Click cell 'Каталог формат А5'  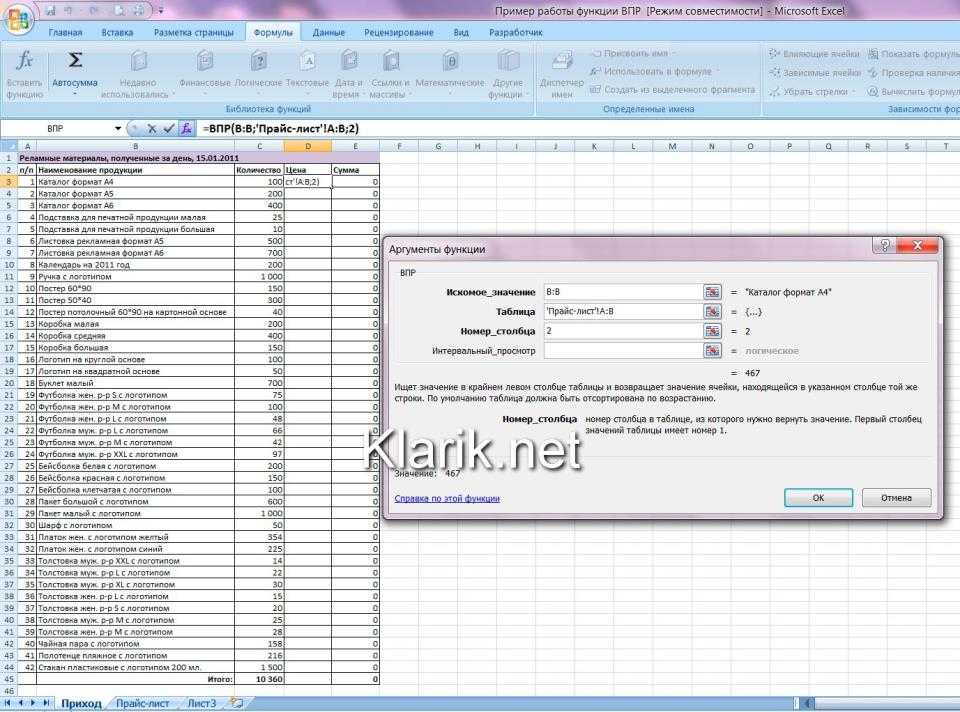(135, 193)
